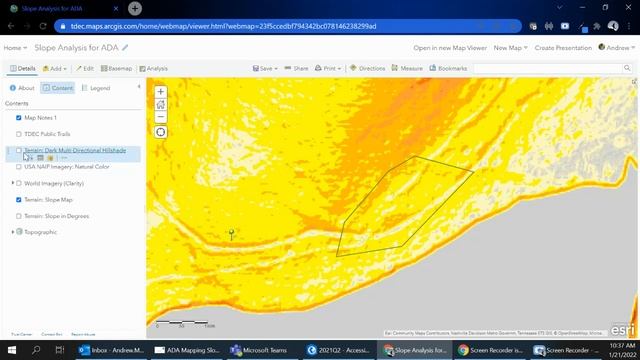Expand the Topographic basemap group
Image resolution: width=640 pixels, height=360 pixels.
point(12,232)
